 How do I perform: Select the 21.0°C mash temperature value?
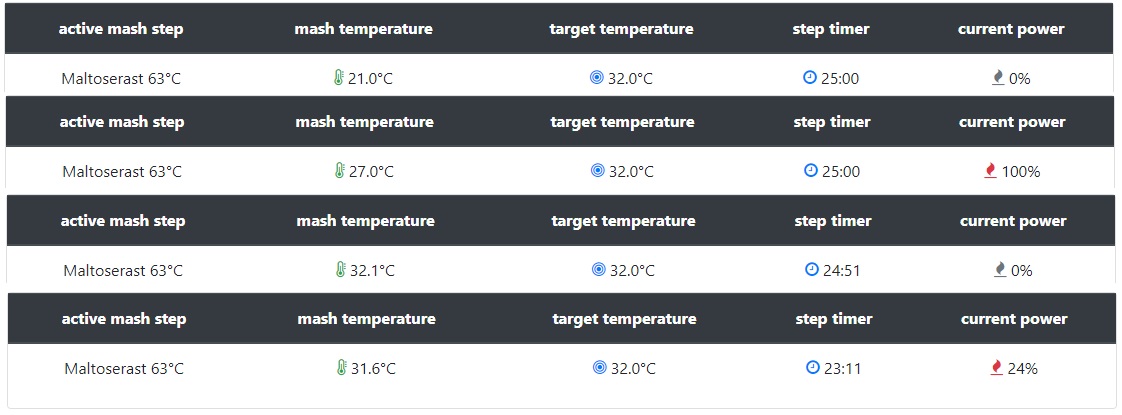370,78
